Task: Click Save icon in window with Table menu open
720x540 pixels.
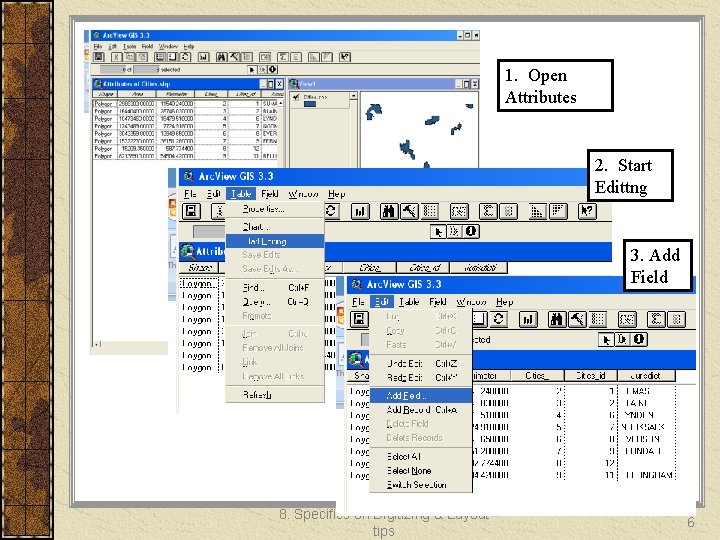Action: click(x=191, y=211)
